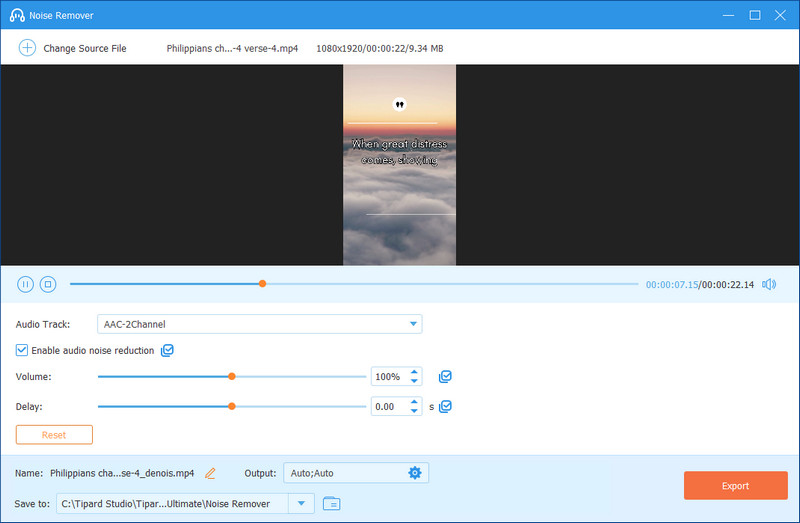Maximize the Noise Remover window
Viewport: 800px width, 523px height.
pos(755,15)
